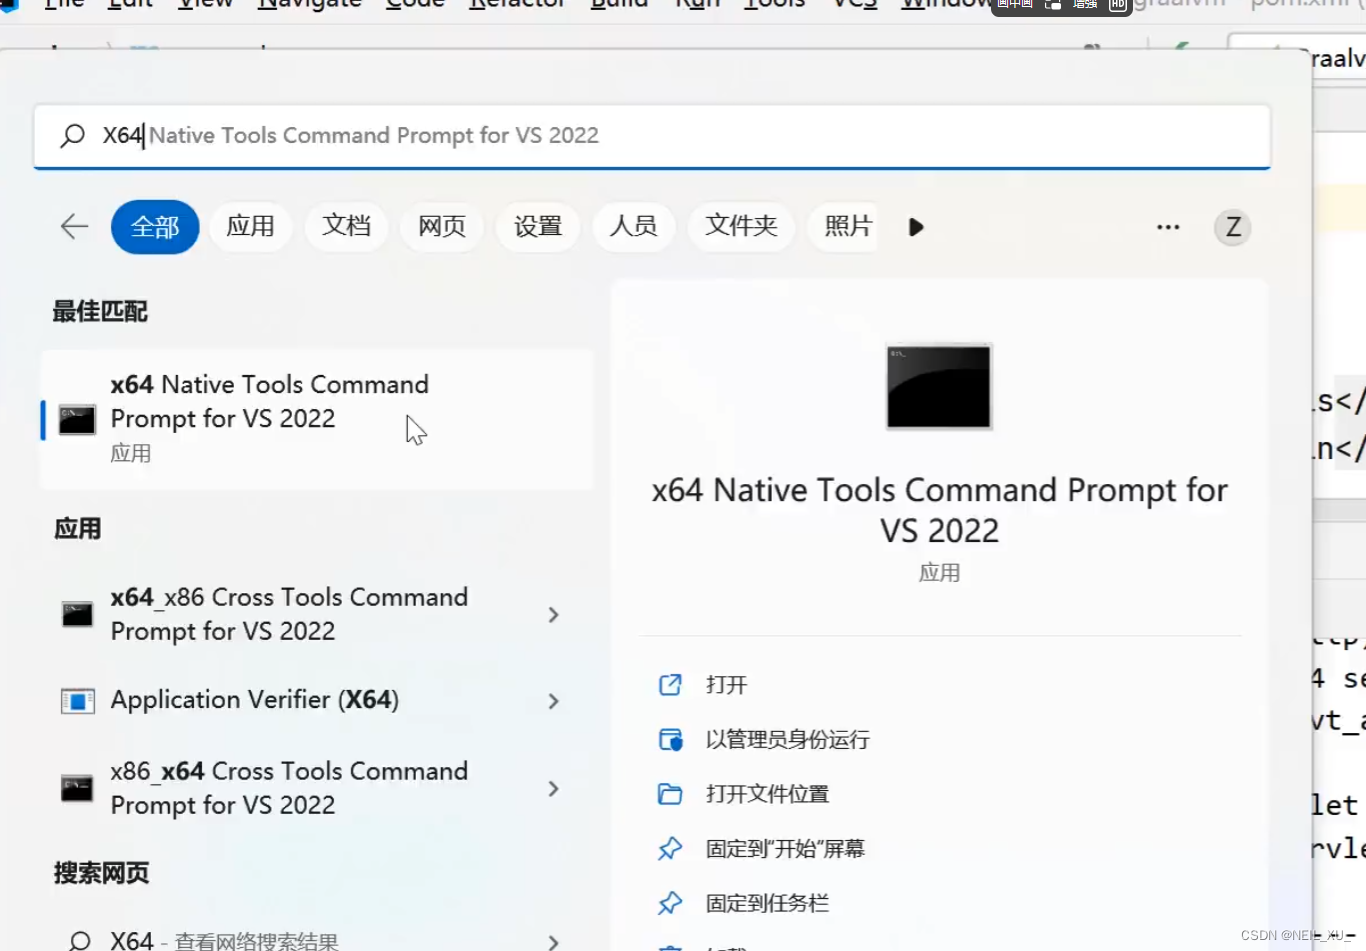Click the 打开 open icon
This screenshot has height=951, width=1366.
[x=670, y=685]
